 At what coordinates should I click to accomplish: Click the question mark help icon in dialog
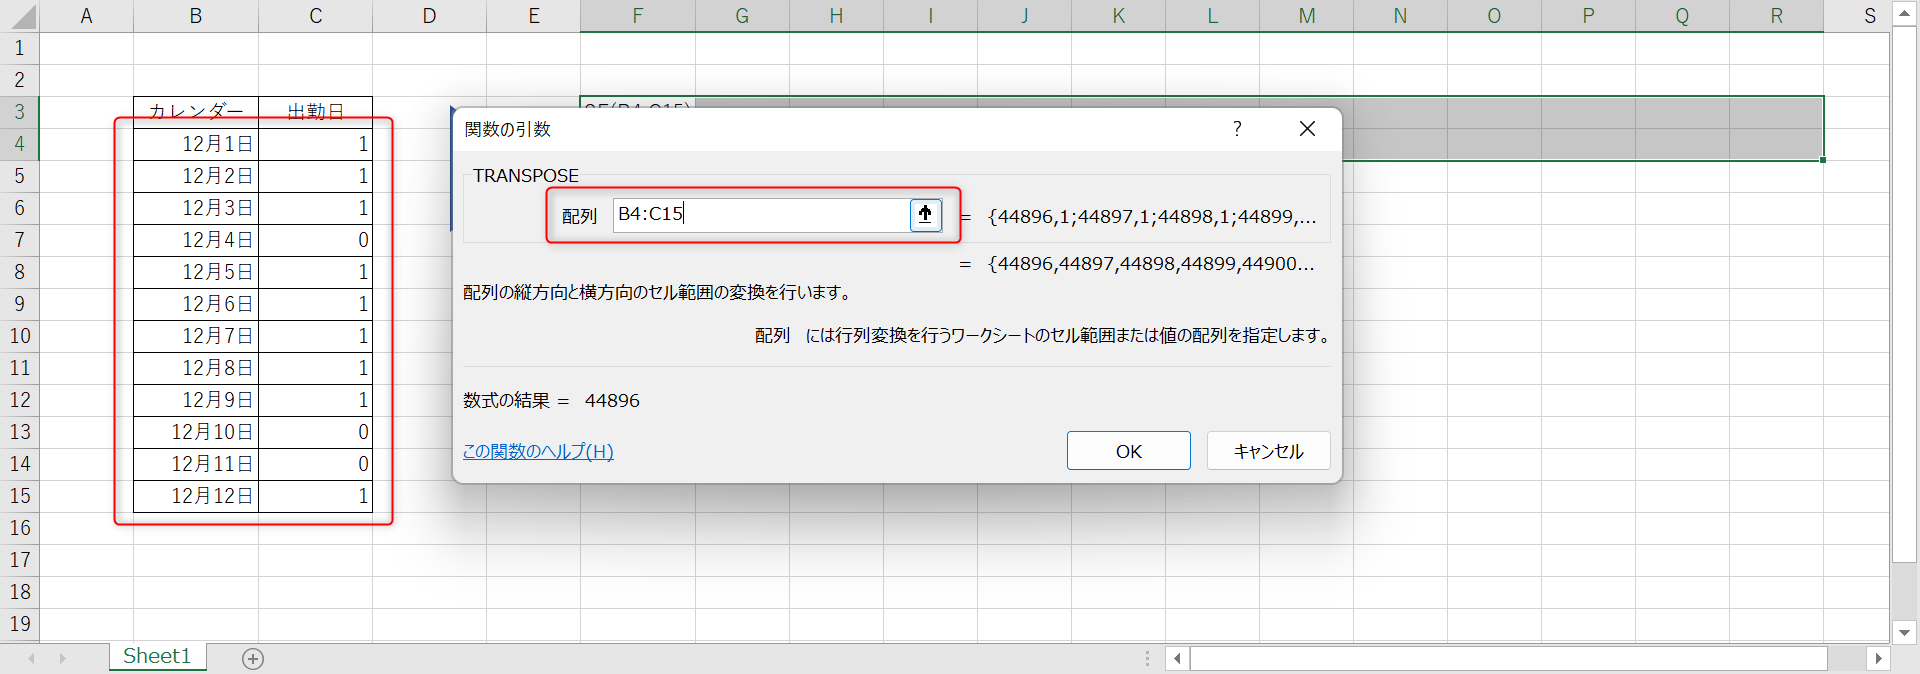1237,129
